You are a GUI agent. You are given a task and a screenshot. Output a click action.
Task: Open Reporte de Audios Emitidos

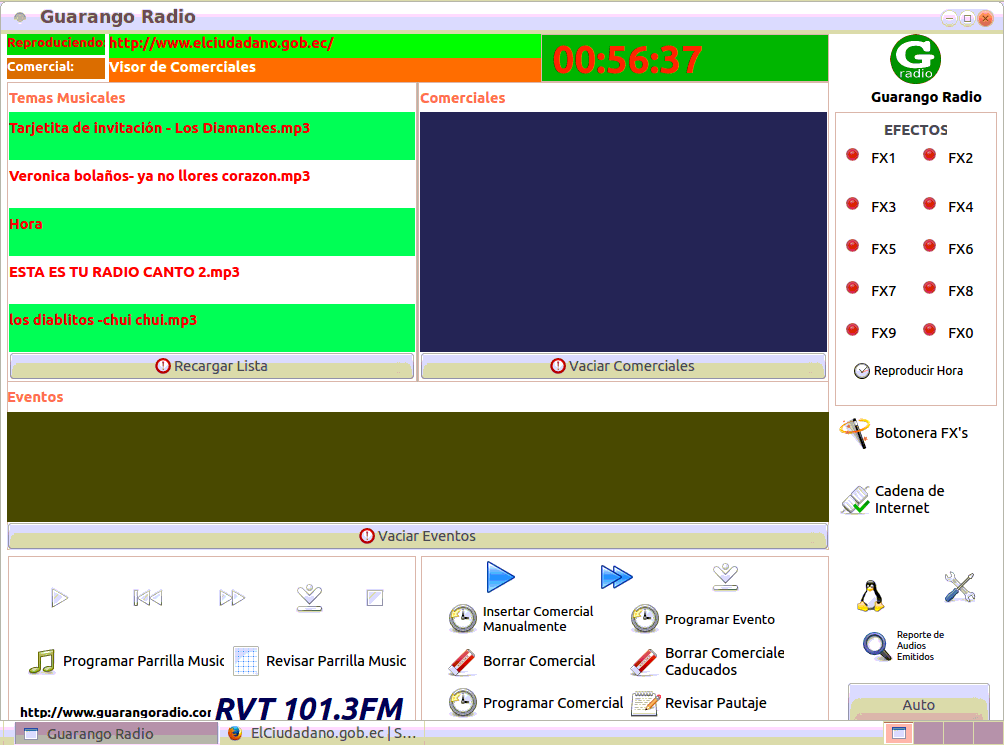point(904,645)
